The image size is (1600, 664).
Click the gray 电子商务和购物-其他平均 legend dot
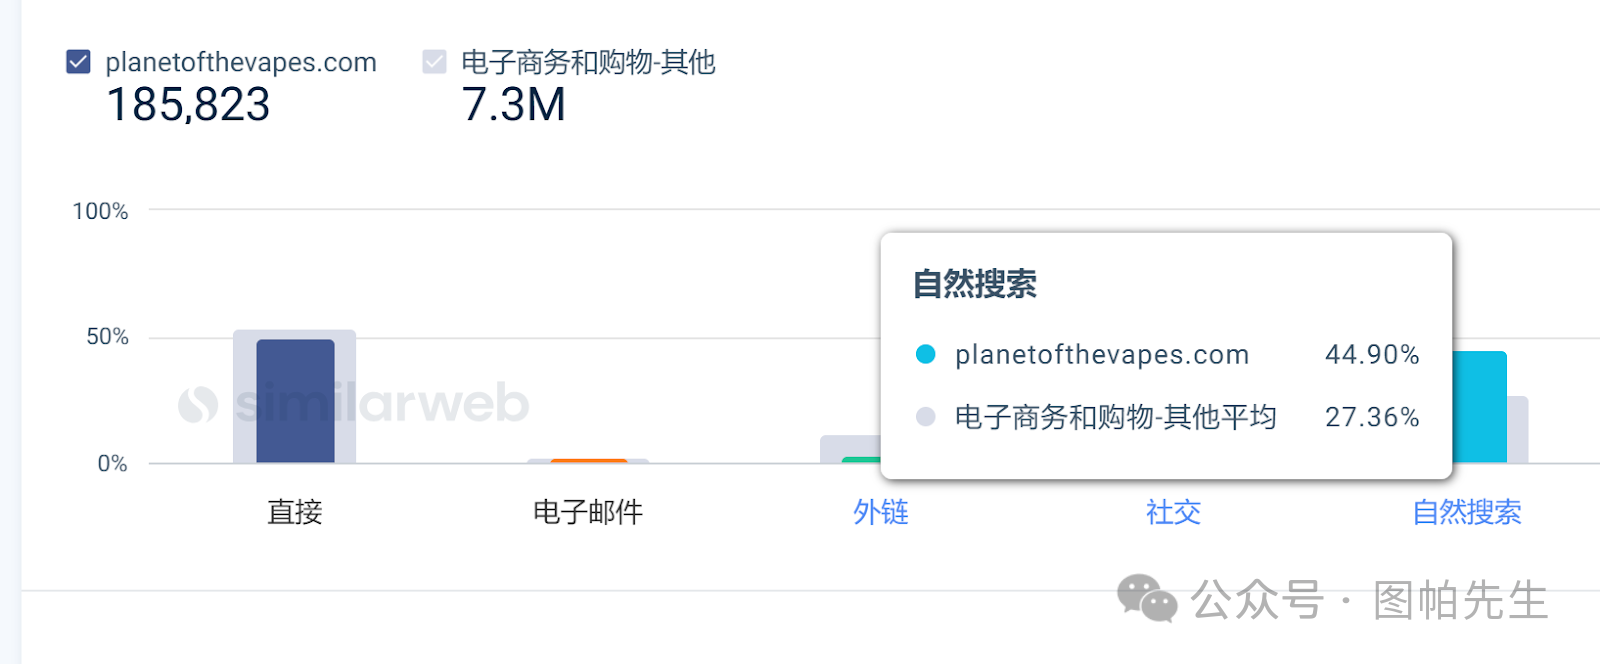pyautogui.click(x=926, y=417)
